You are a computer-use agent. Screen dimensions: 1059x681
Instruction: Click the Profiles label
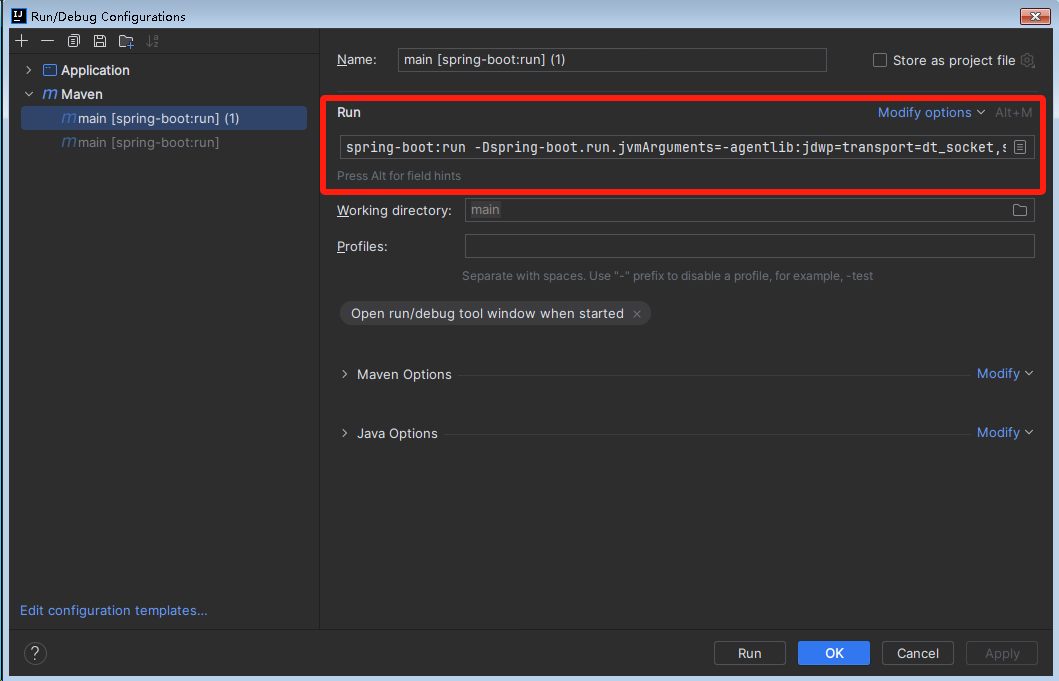coord(362,247)
